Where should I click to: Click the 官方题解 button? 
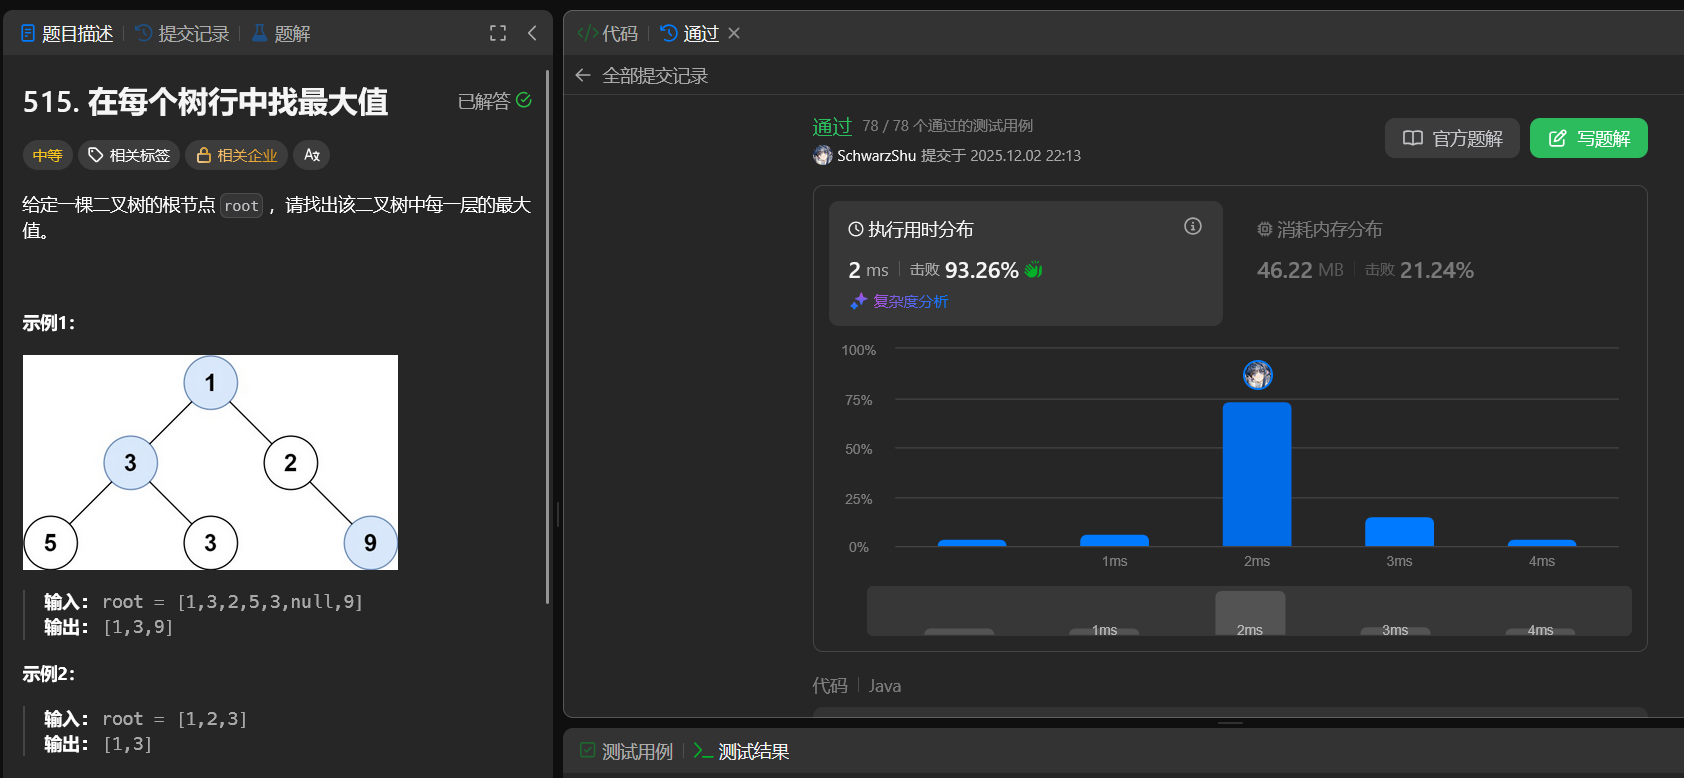(x=1452, y=138)
